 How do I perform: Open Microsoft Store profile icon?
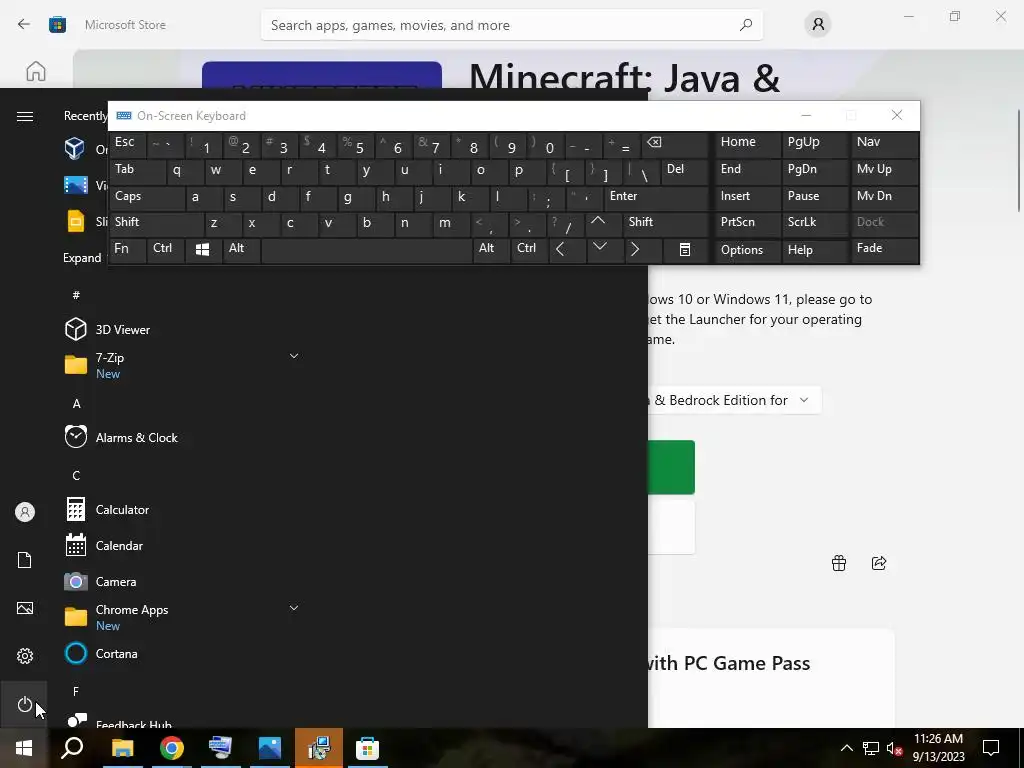(x=818, y=25)
